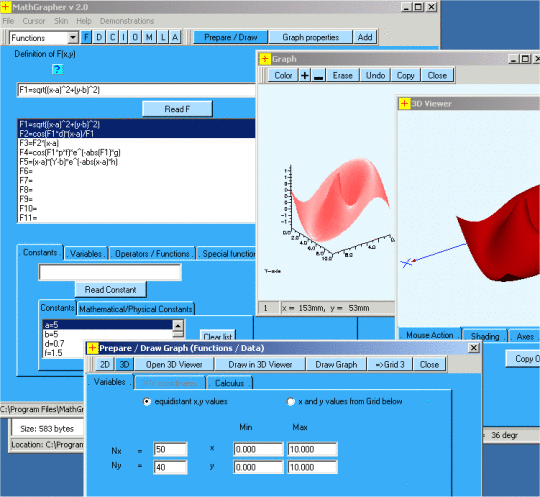540x497 pixels.
Task: Click the Draw Graph button
Action: 336,364
